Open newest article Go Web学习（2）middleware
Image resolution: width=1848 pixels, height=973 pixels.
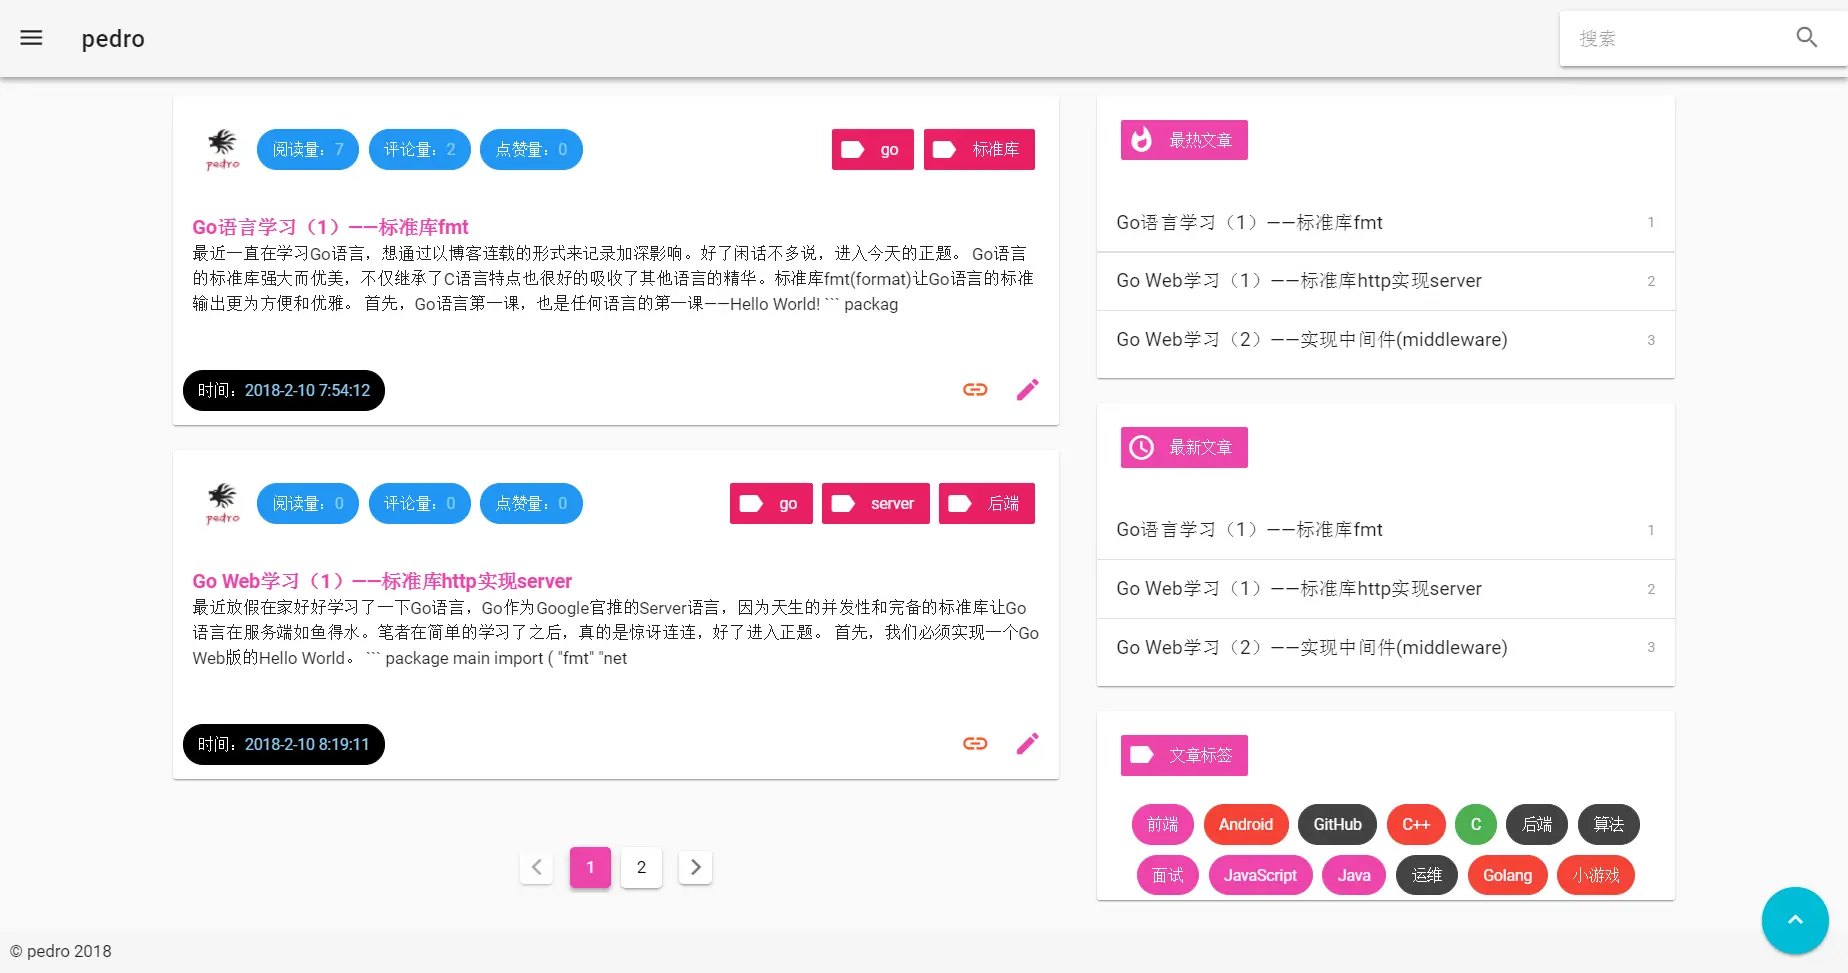1385,648
